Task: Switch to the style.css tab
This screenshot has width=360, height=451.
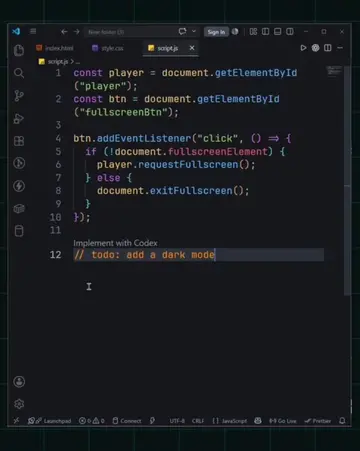Action: 108,48
